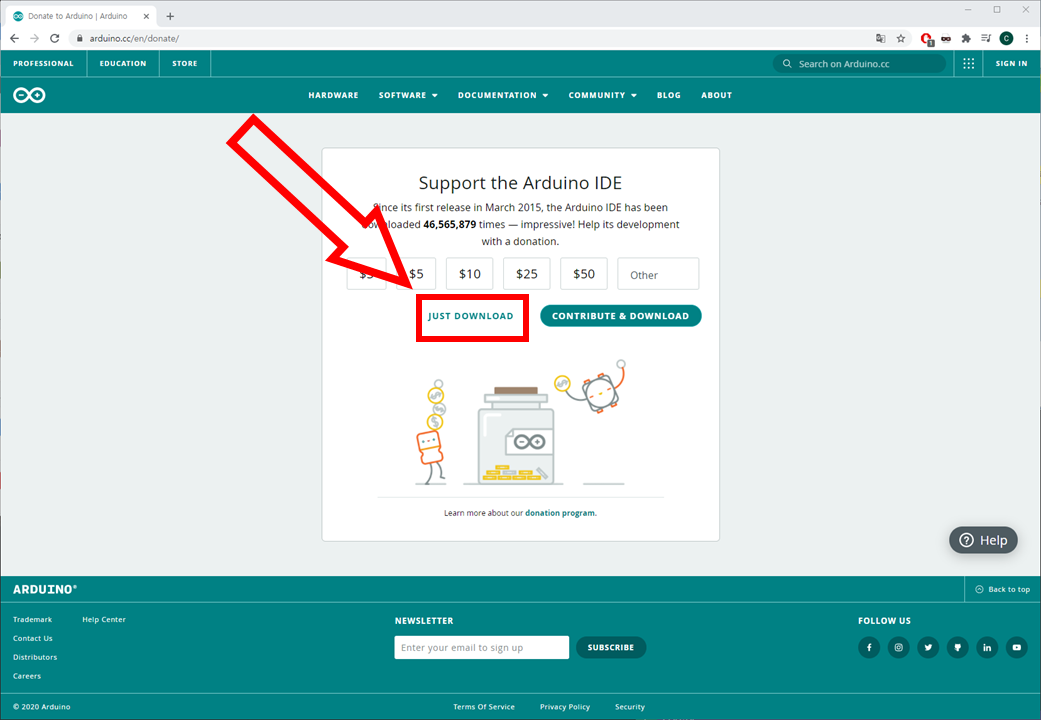The image size is (1041, 720).
Task: Bookmark this page with the star icon
Action: click(x=901, y=39)
